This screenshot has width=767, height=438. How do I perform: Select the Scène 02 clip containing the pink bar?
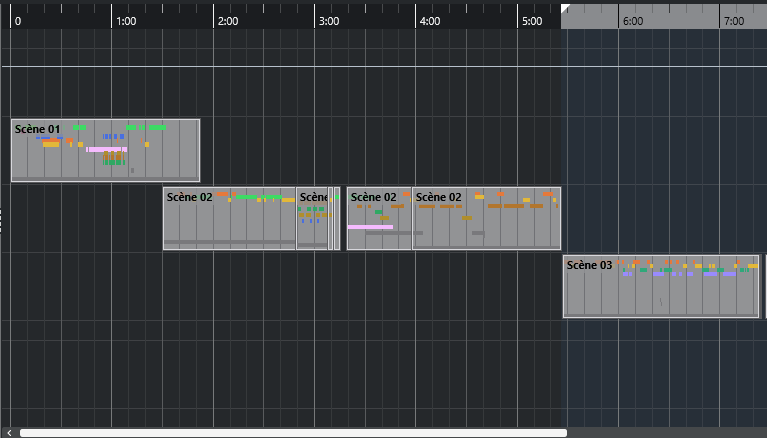pos(380,218)
